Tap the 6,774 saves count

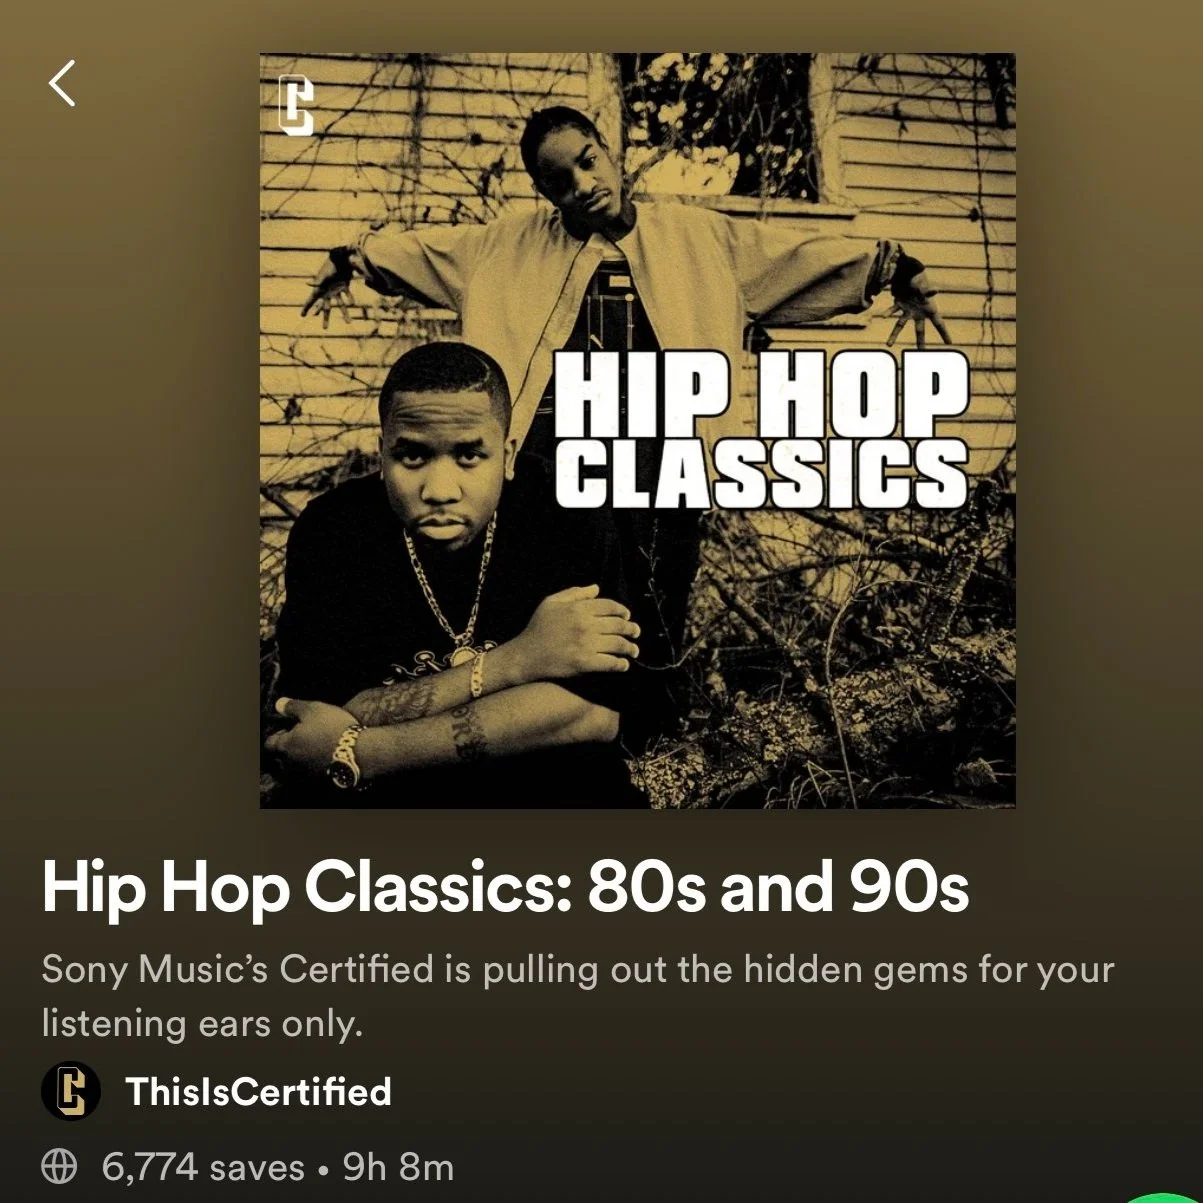click(x=203, y=1167)
